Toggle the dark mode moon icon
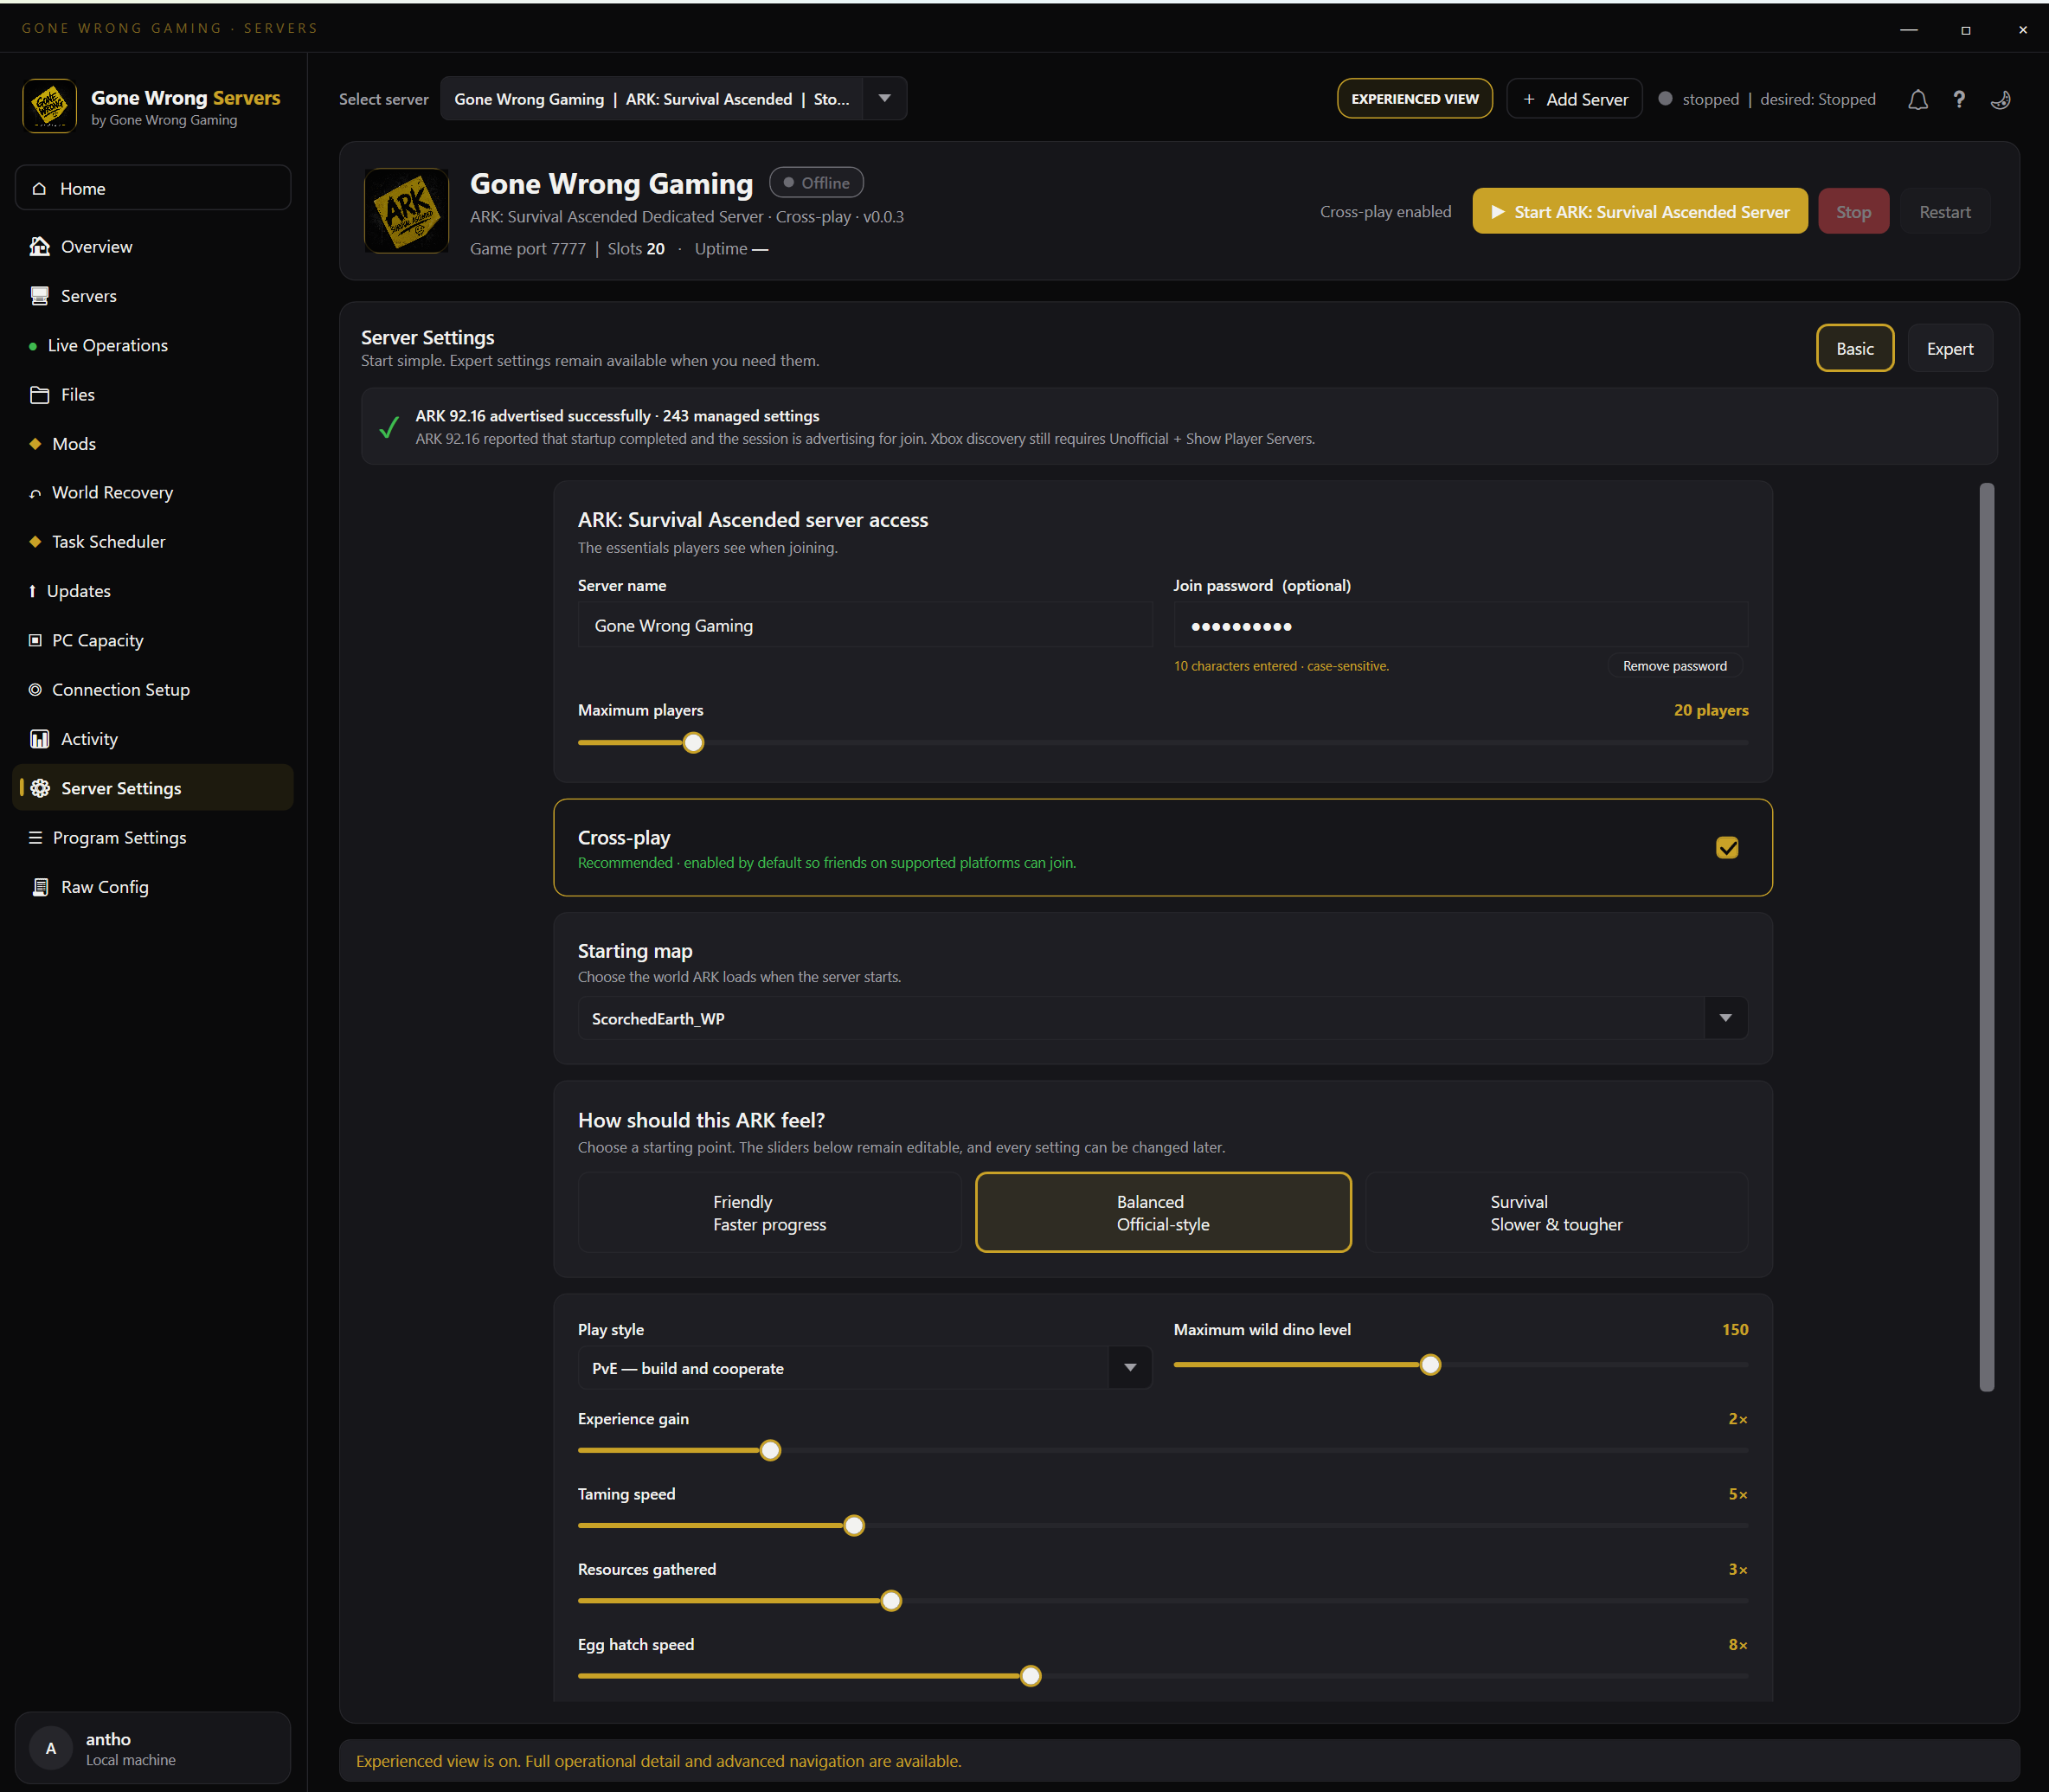2049x1792 pixels. 2001,99
